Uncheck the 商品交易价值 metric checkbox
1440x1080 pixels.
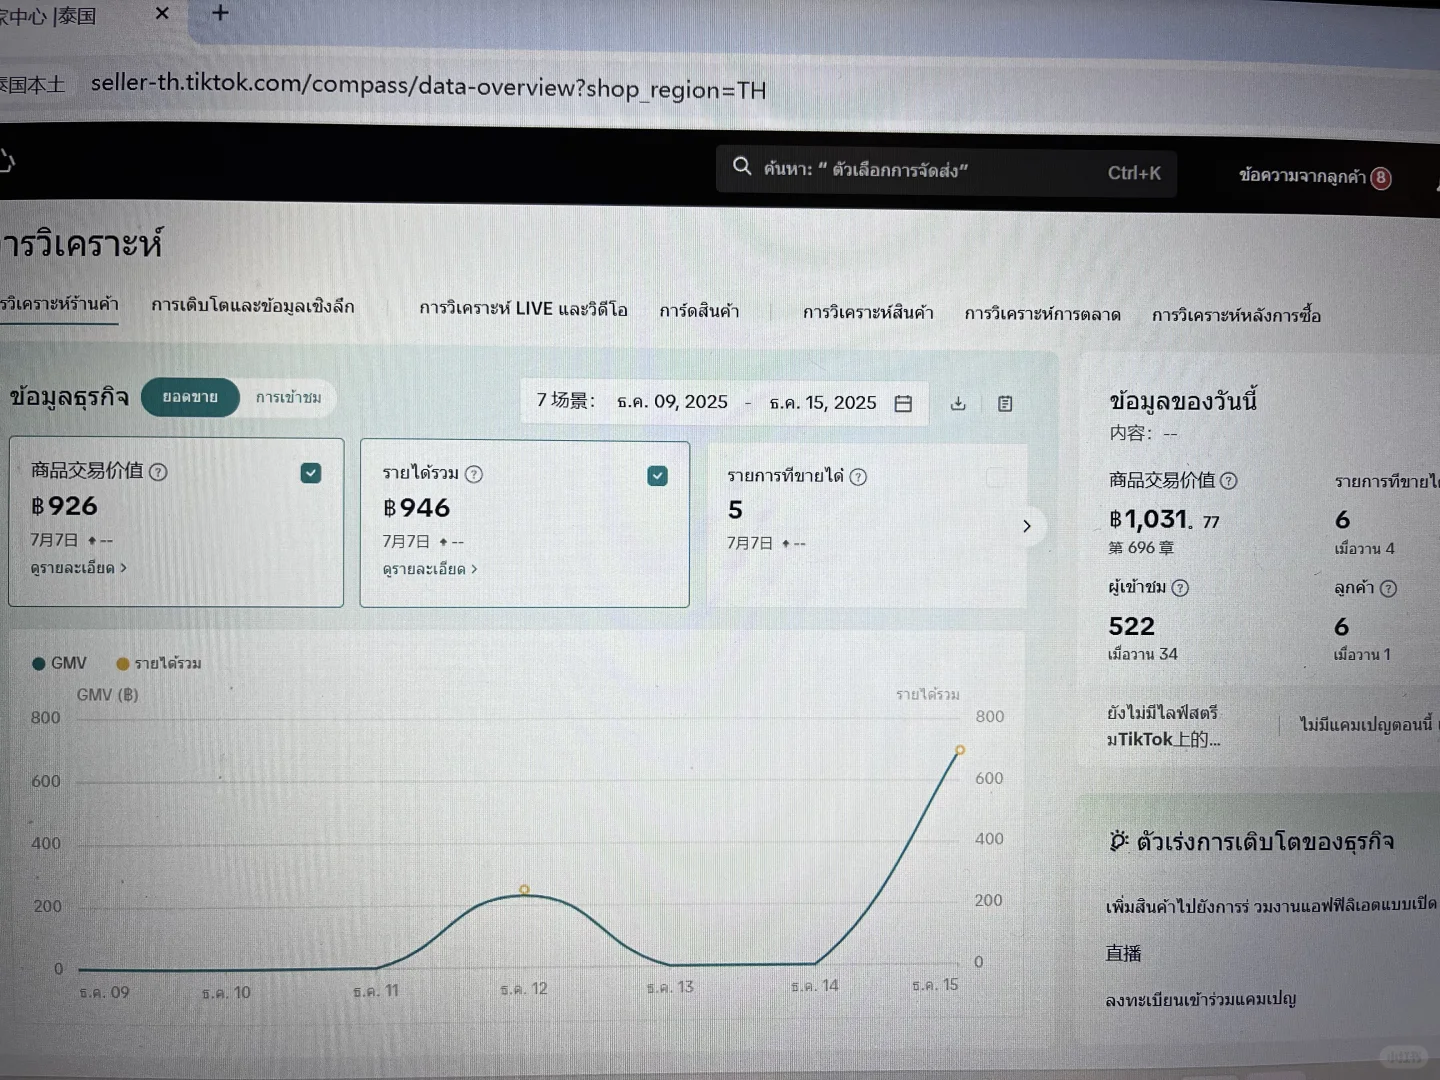(311, 473)
